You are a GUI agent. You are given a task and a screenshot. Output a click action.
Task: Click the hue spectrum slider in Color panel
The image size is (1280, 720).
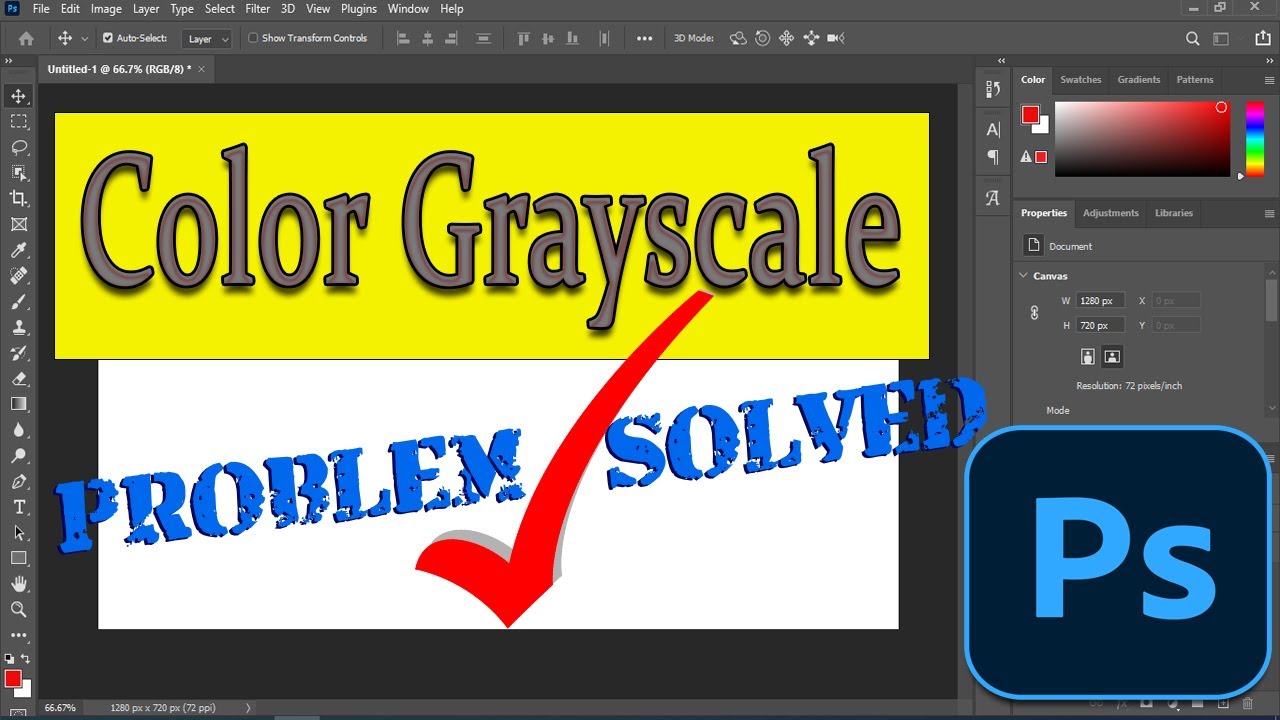(1254, 139)
